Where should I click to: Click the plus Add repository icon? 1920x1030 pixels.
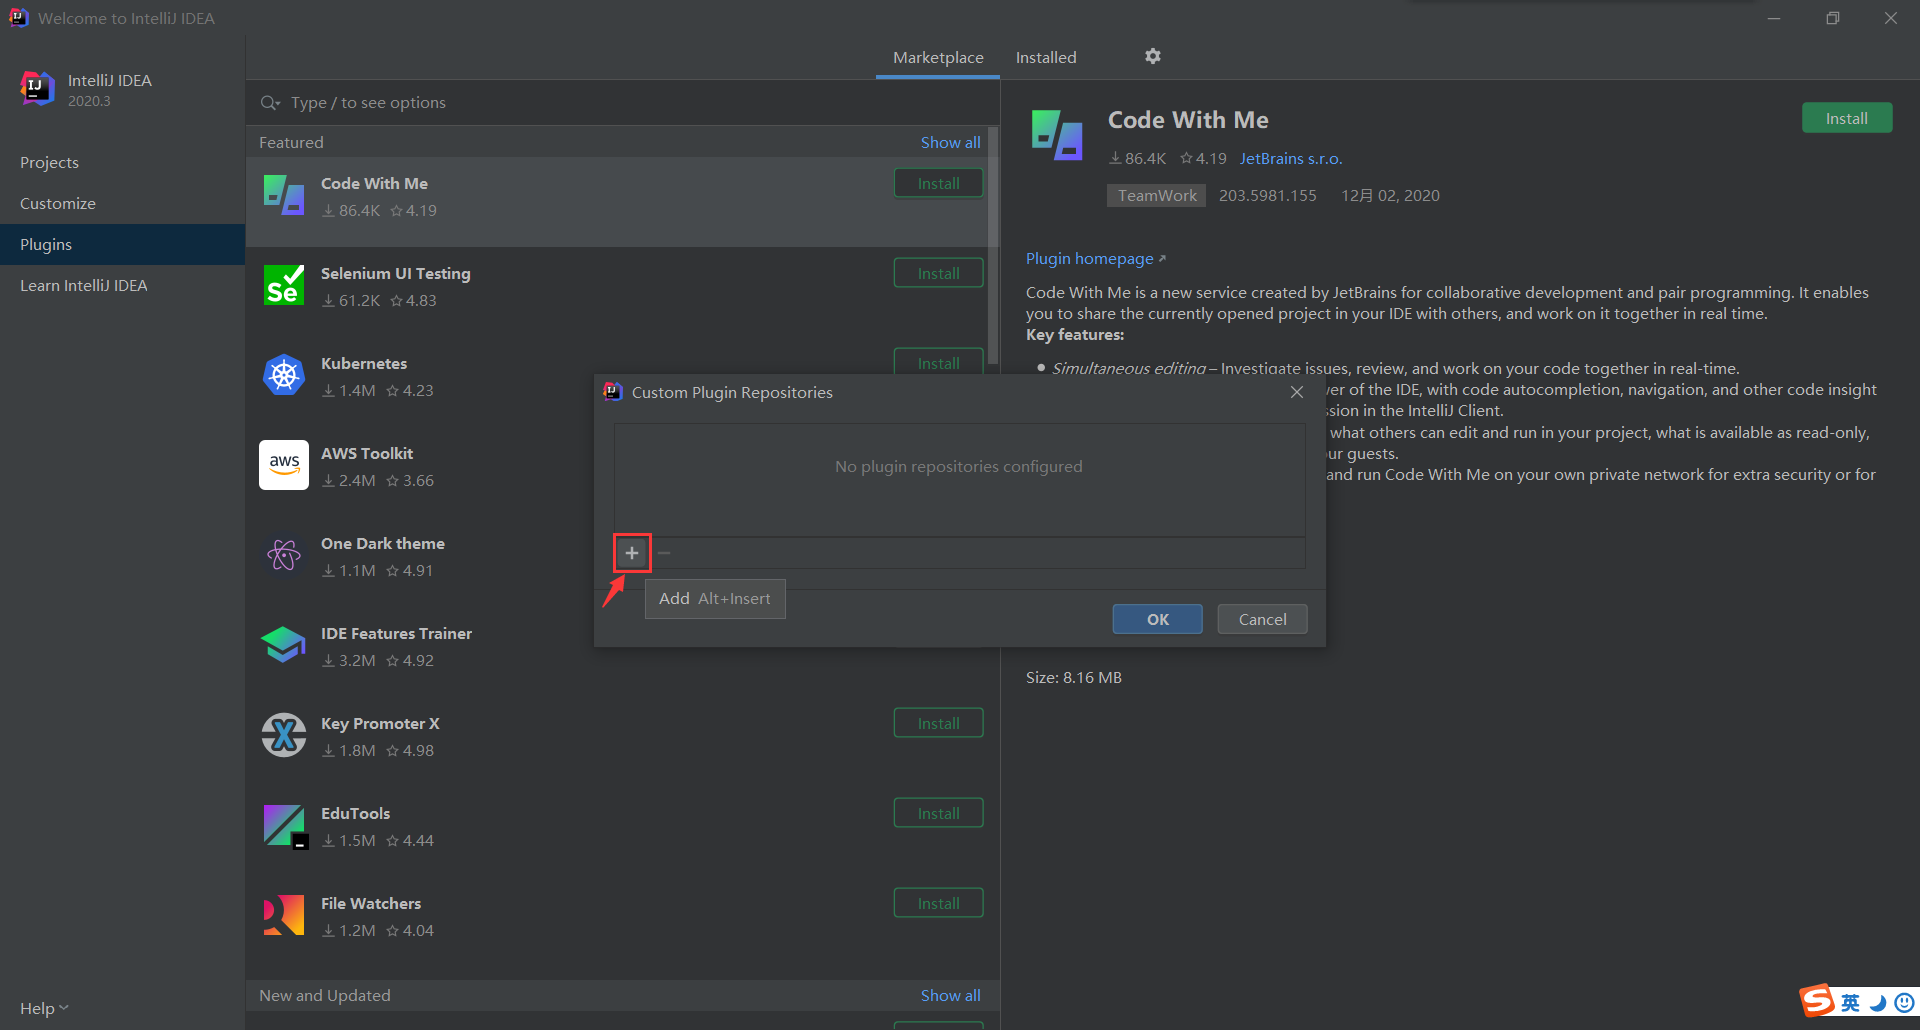click(x=632, y=553)
